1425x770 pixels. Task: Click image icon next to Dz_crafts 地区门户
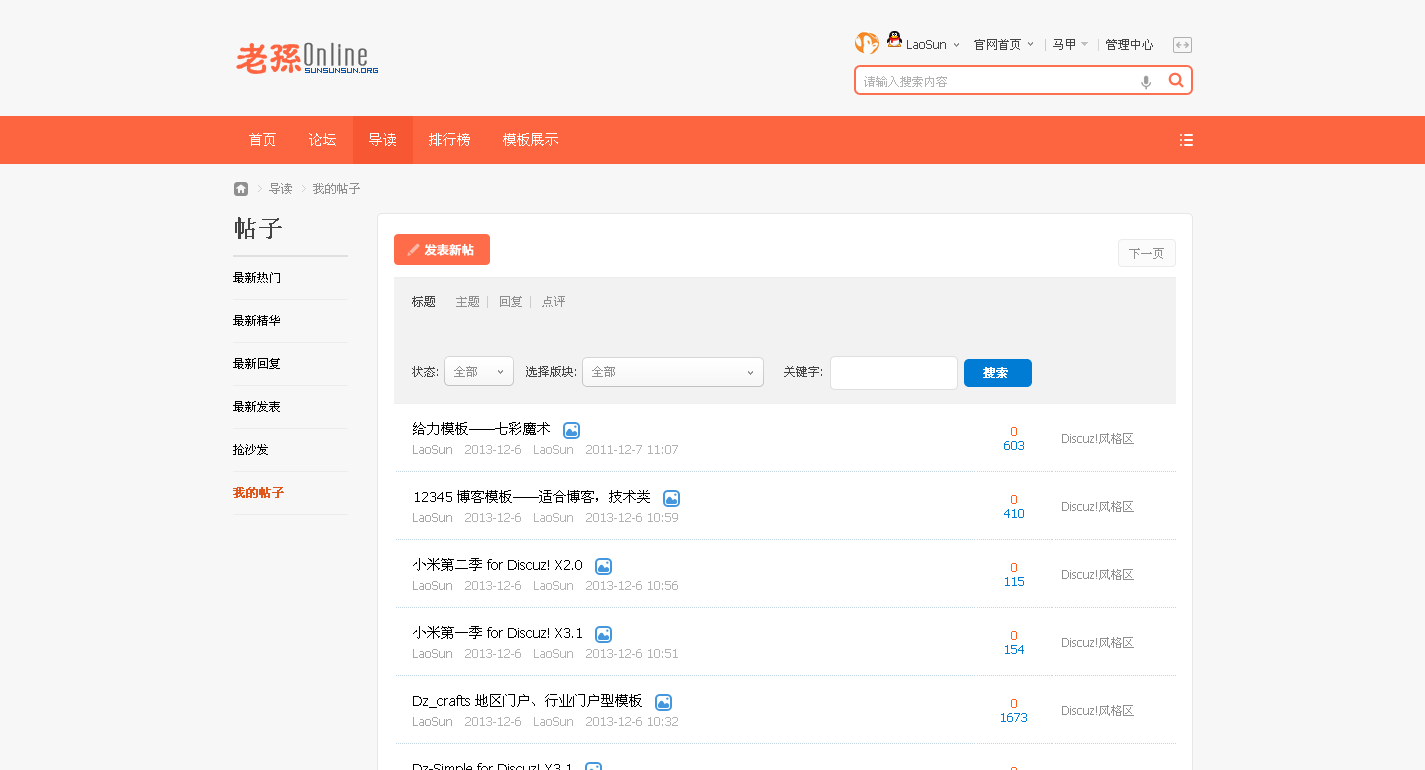[663, 702]
